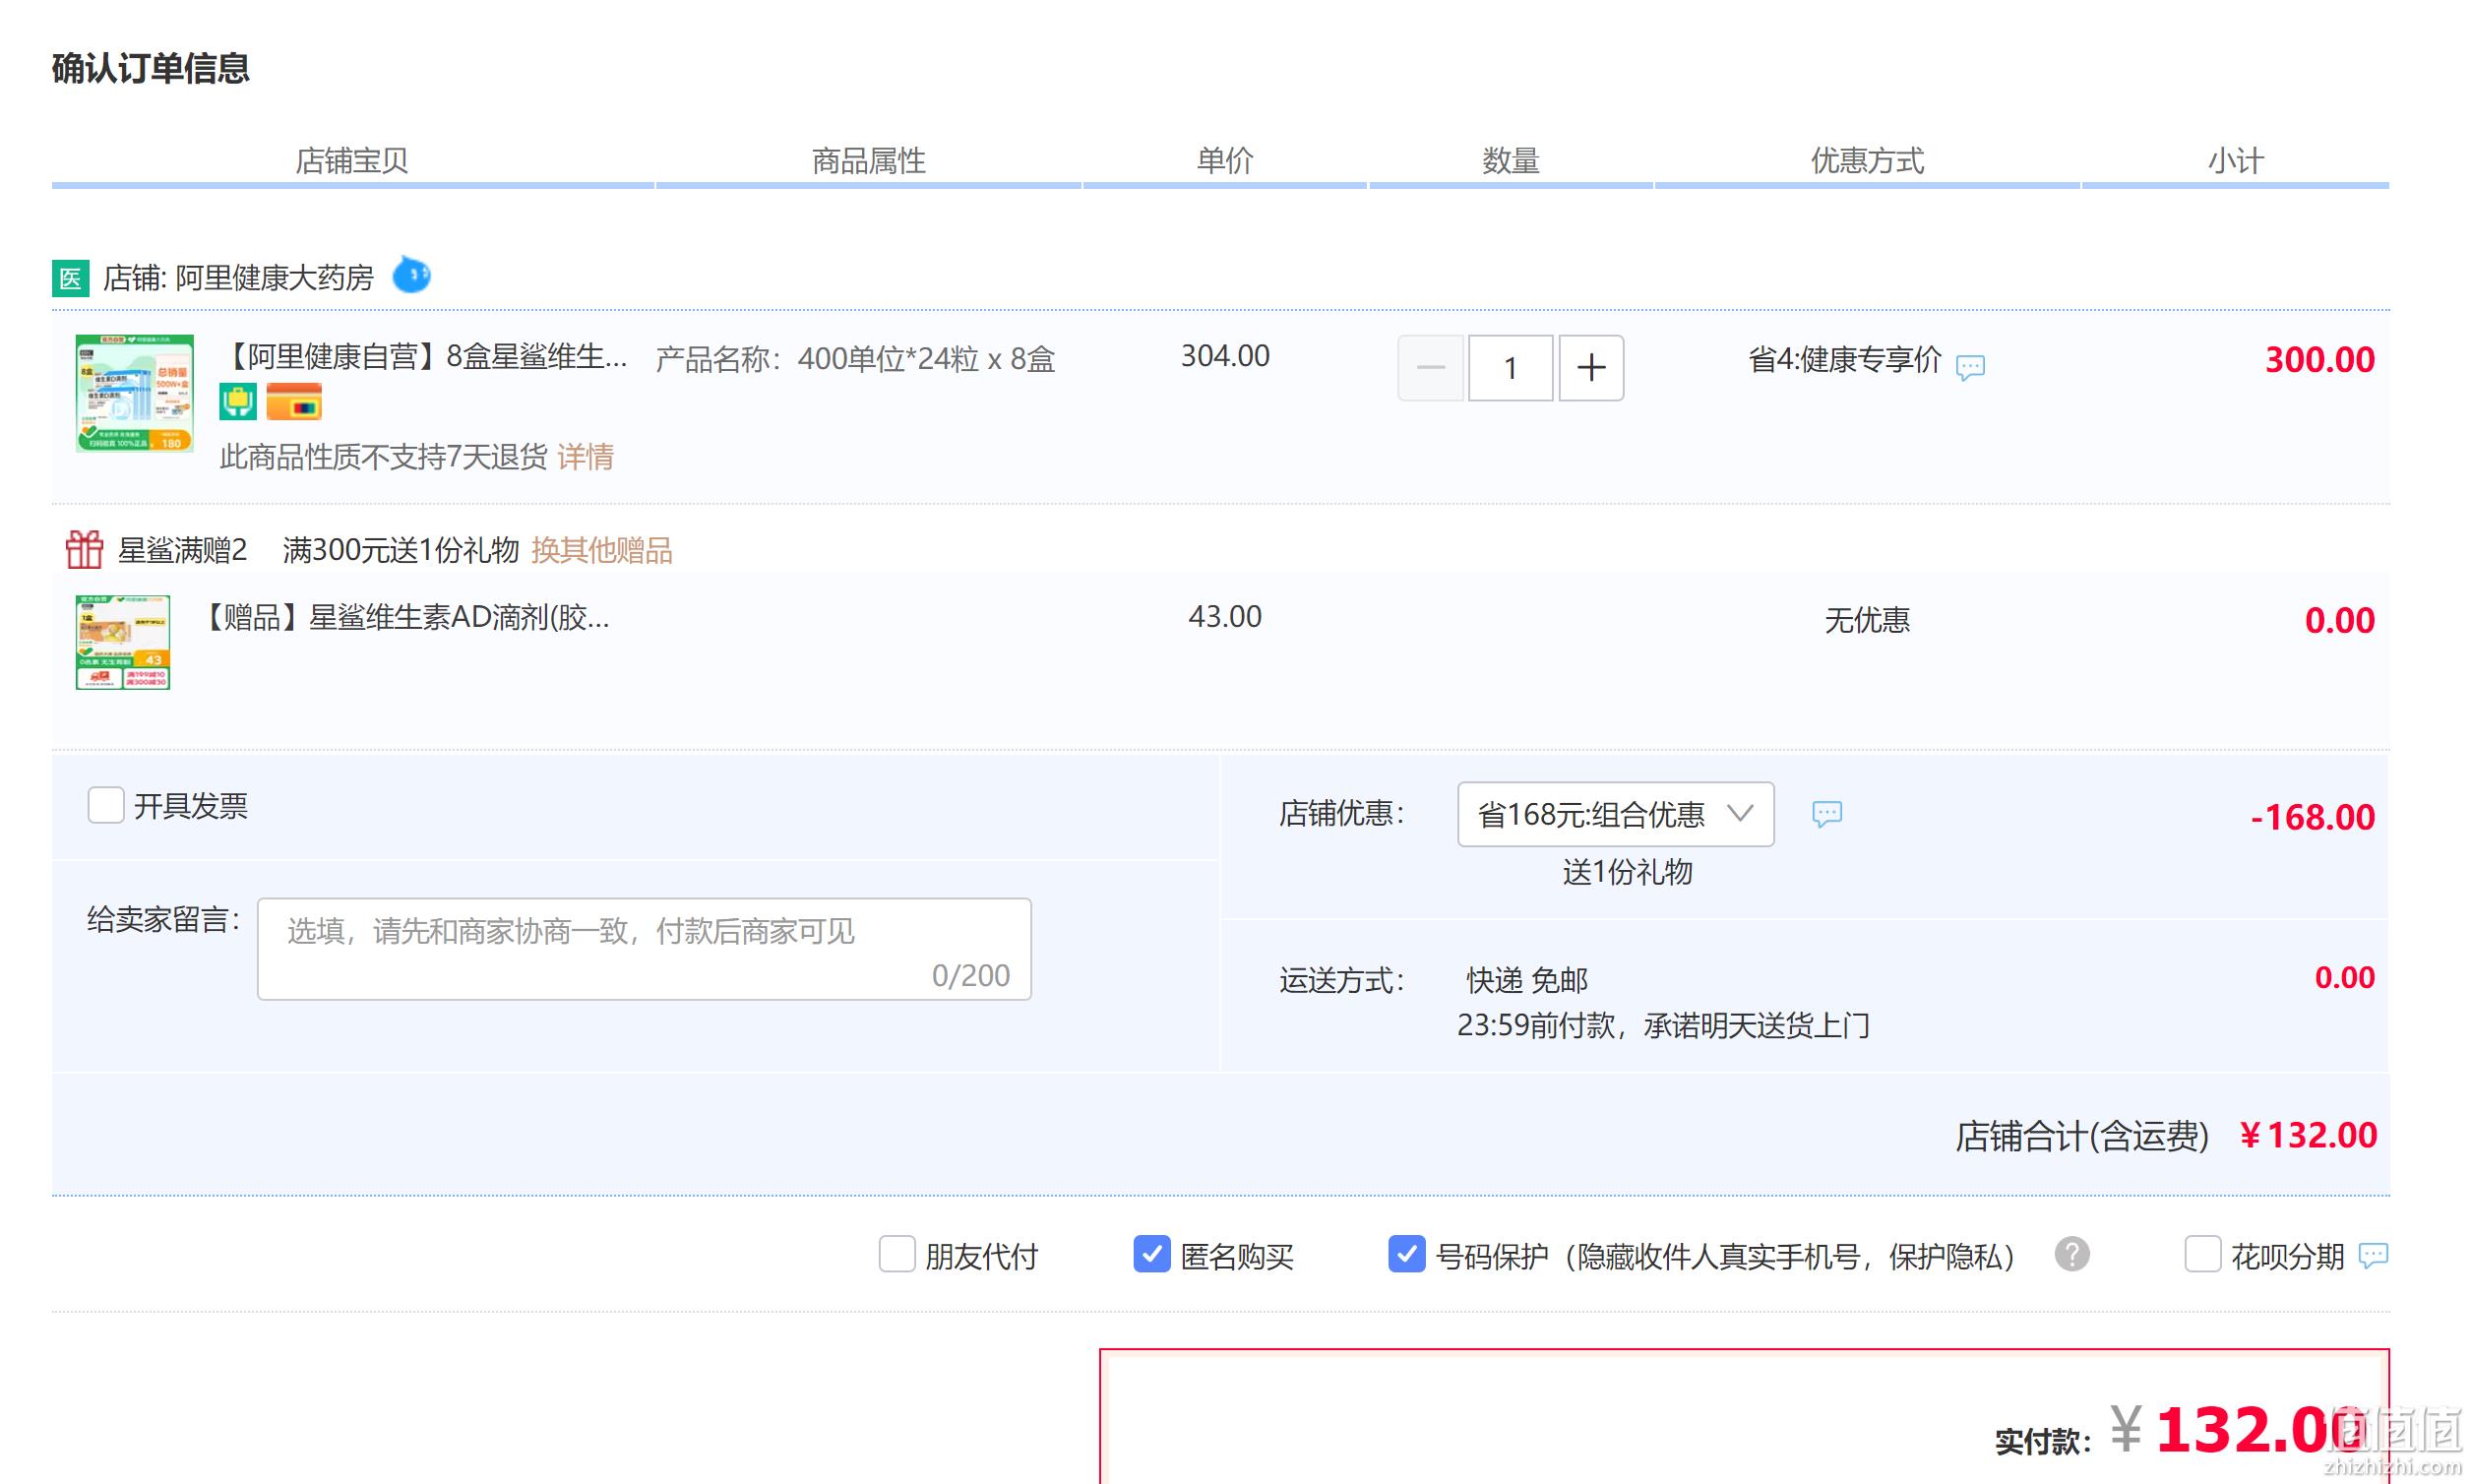Click the discount amount -168.00

point(2312,817)
